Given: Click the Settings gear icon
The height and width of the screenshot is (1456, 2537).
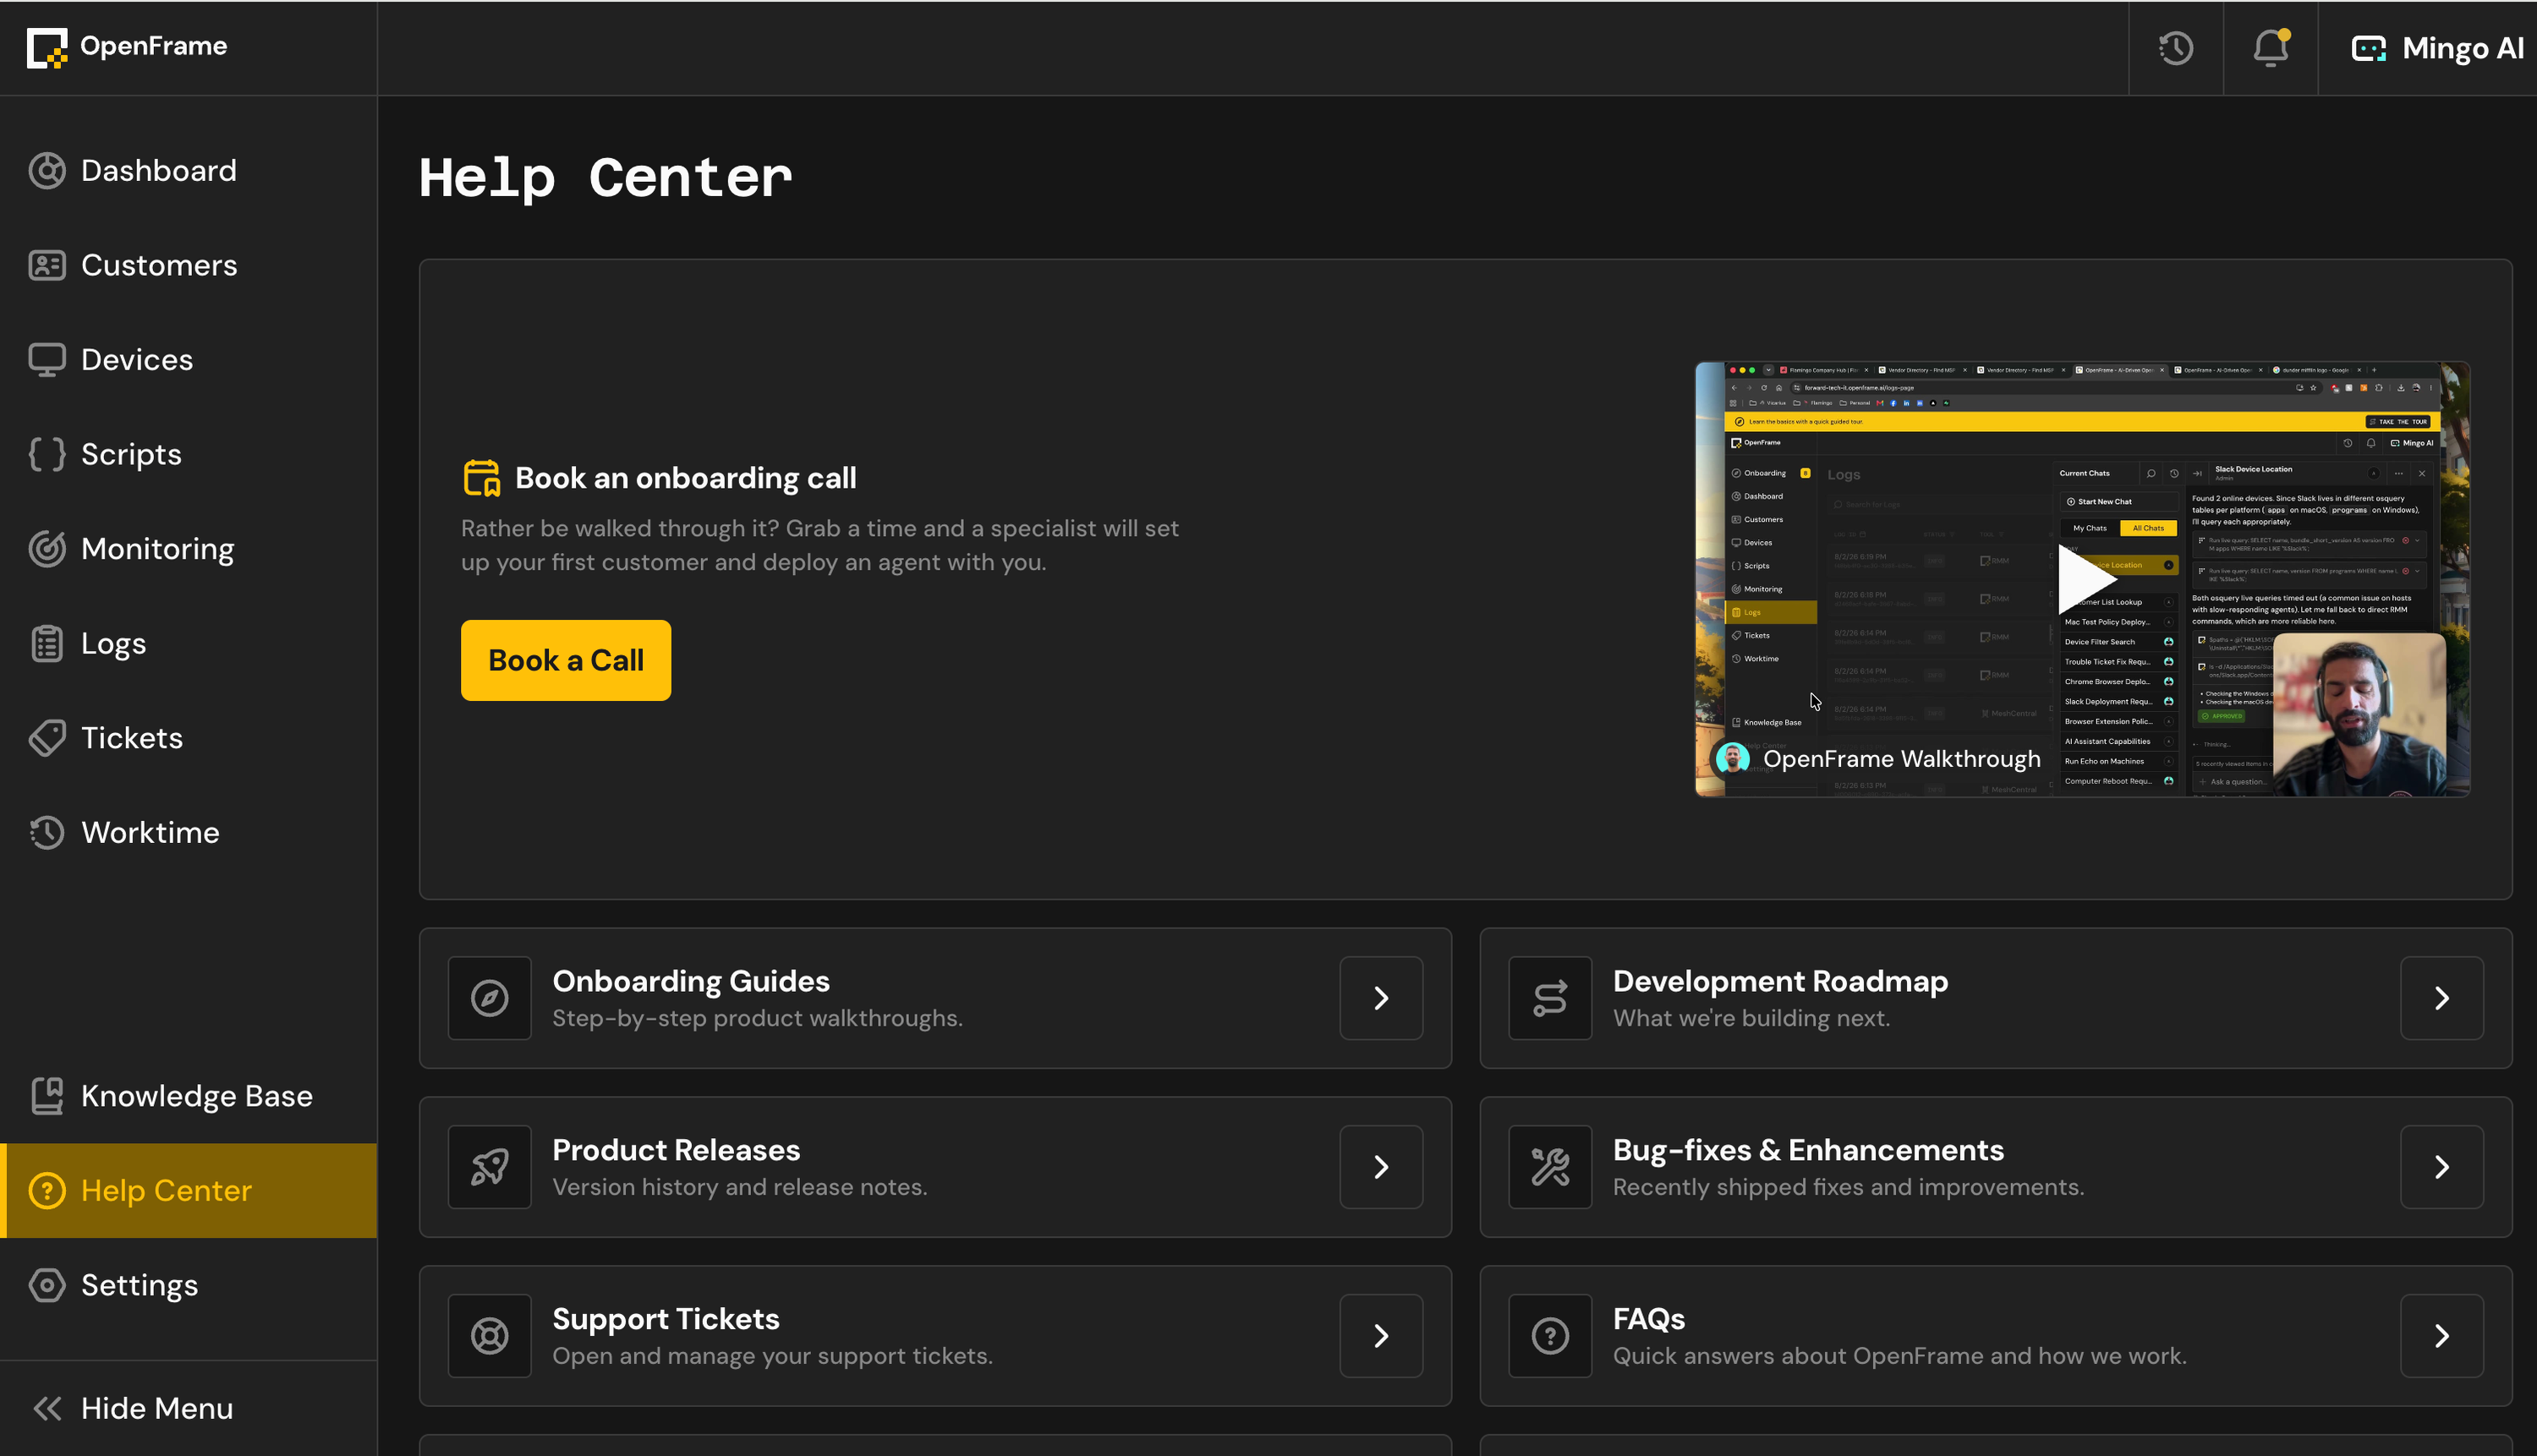Looking at the screenshot, I should tap(47, 1285).
